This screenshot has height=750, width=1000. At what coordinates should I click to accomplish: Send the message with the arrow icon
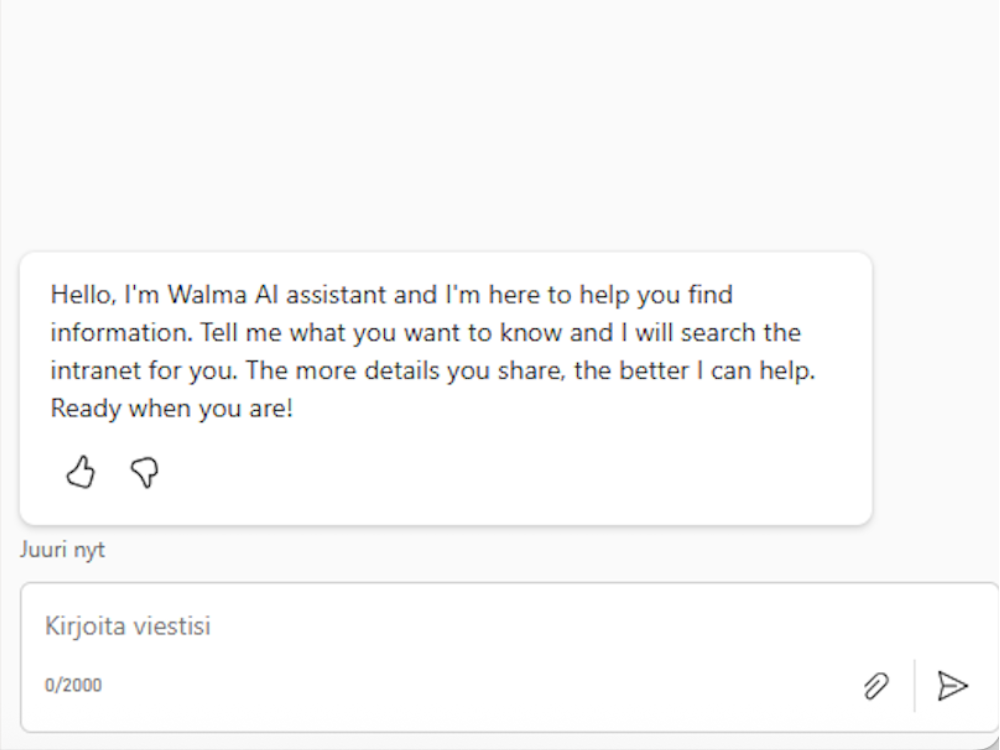pos(952,685)
